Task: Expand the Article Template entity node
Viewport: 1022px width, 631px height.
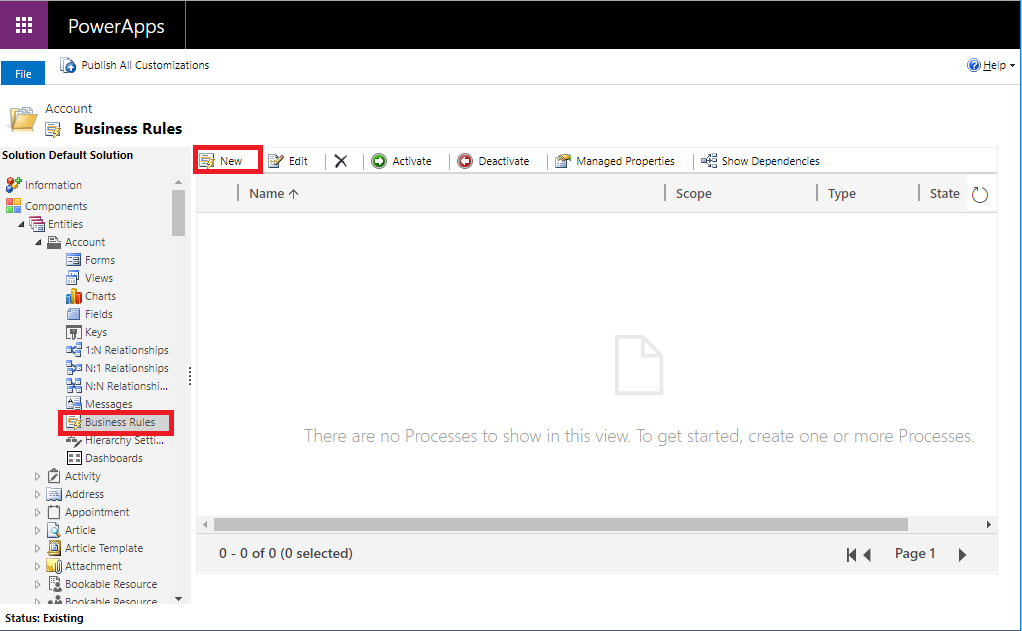Action: 37,548
